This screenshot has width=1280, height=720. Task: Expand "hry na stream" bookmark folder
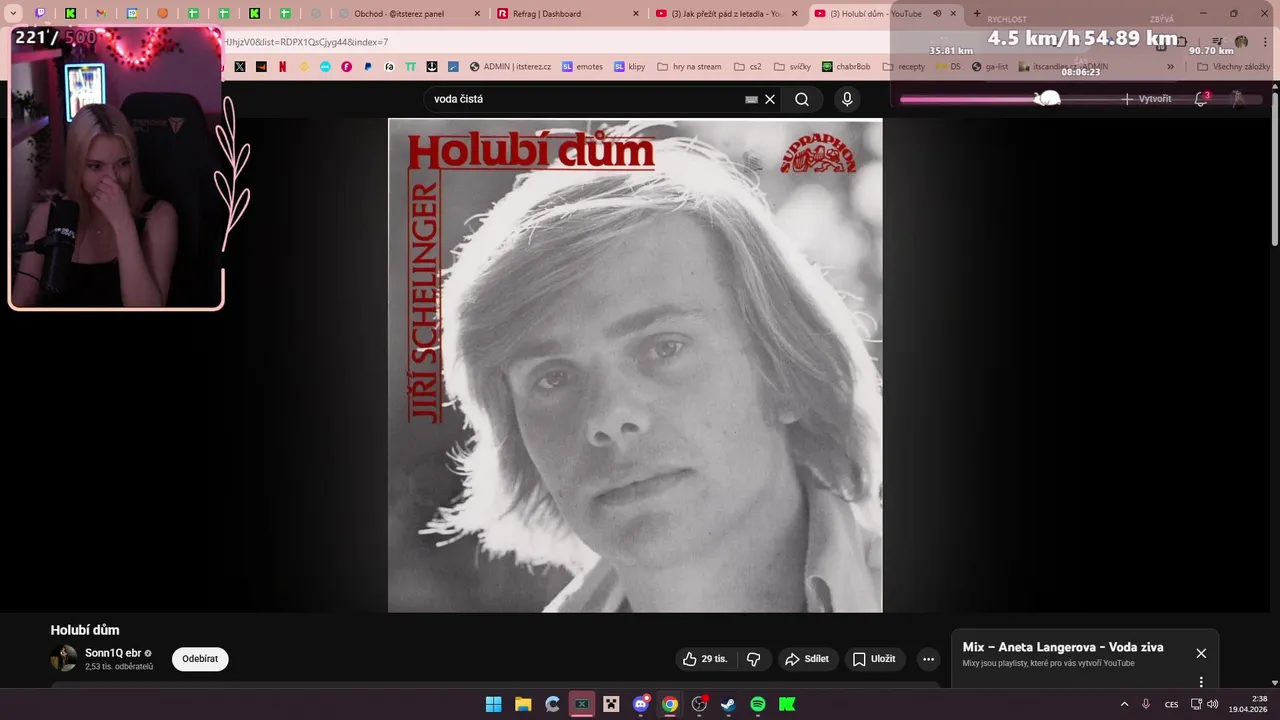(x=689, y=67)
